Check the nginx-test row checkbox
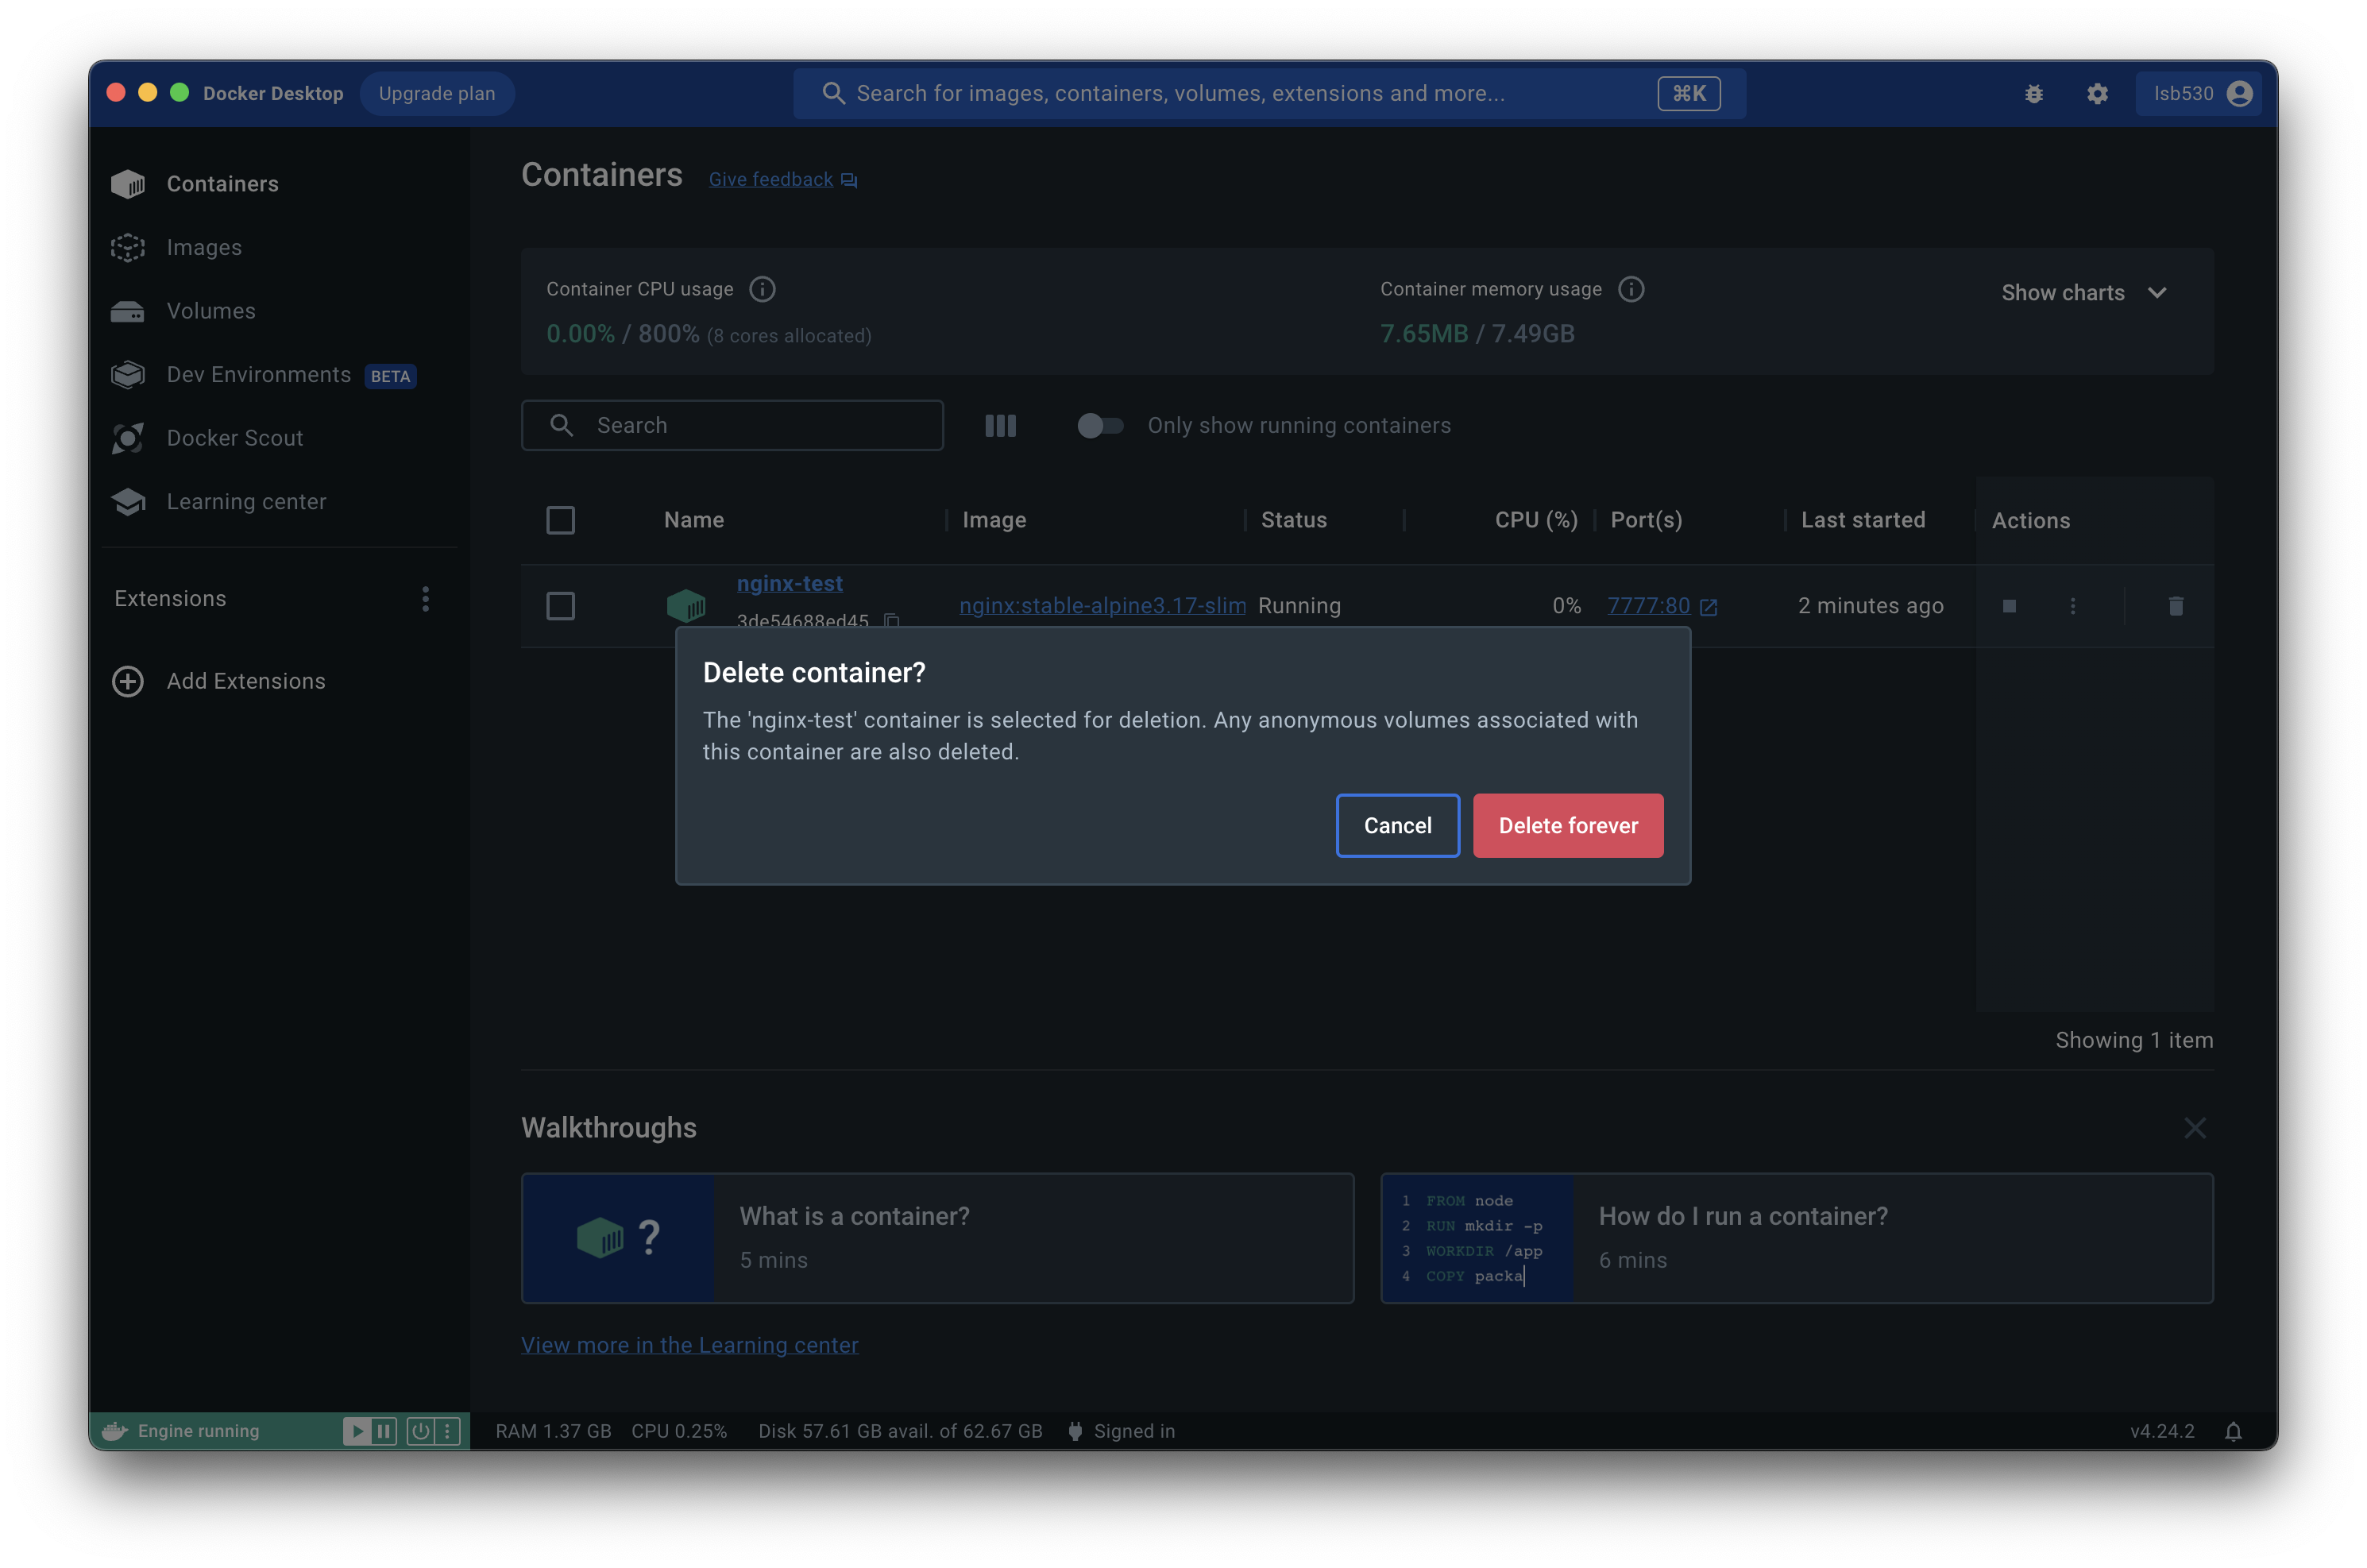The width and height of the screenshot is (2367, 1568). click(x=560, y=606)
